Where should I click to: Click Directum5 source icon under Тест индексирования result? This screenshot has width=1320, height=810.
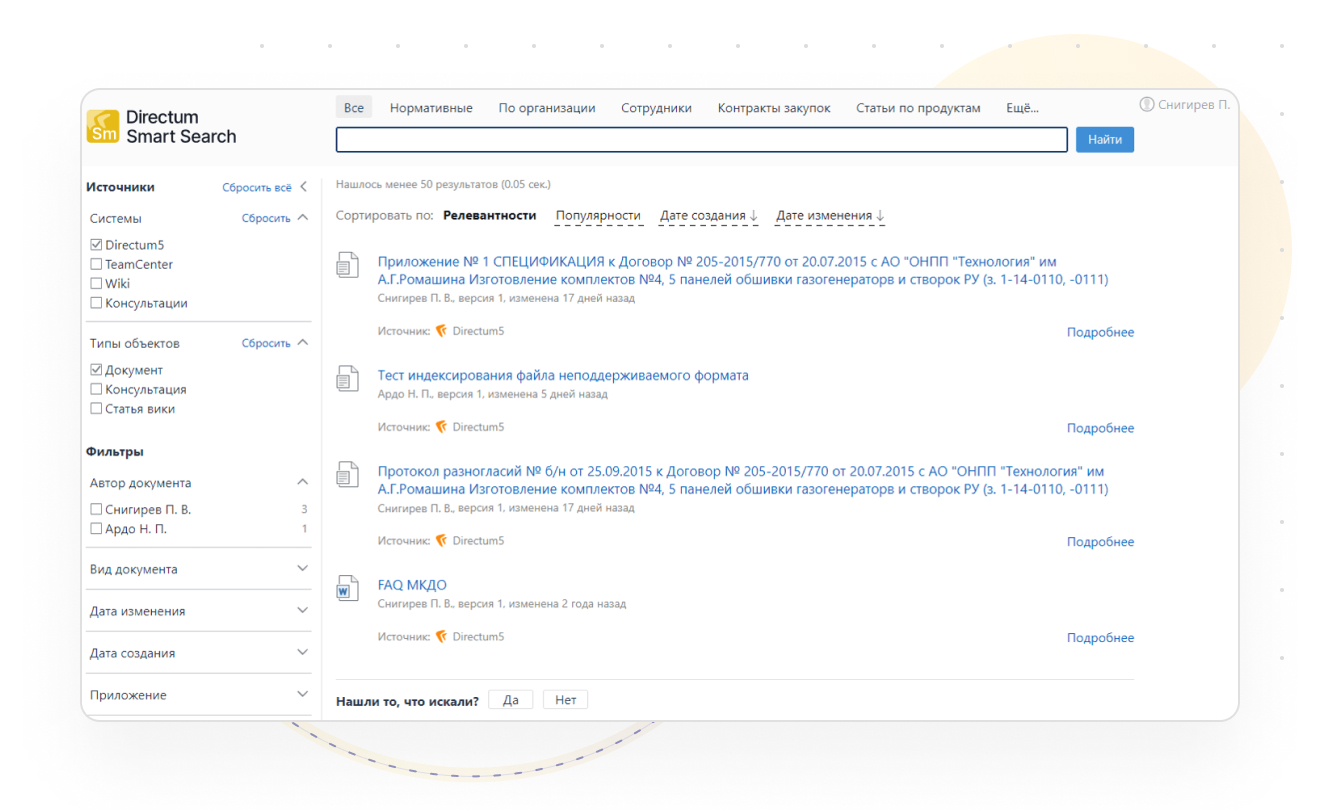pos(441,427)
